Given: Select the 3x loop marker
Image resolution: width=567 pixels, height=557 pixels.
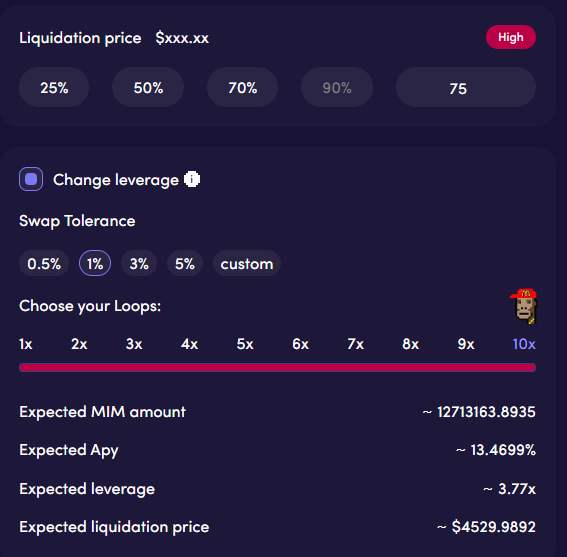Looking at the screenshot, I should pos(134,344).
